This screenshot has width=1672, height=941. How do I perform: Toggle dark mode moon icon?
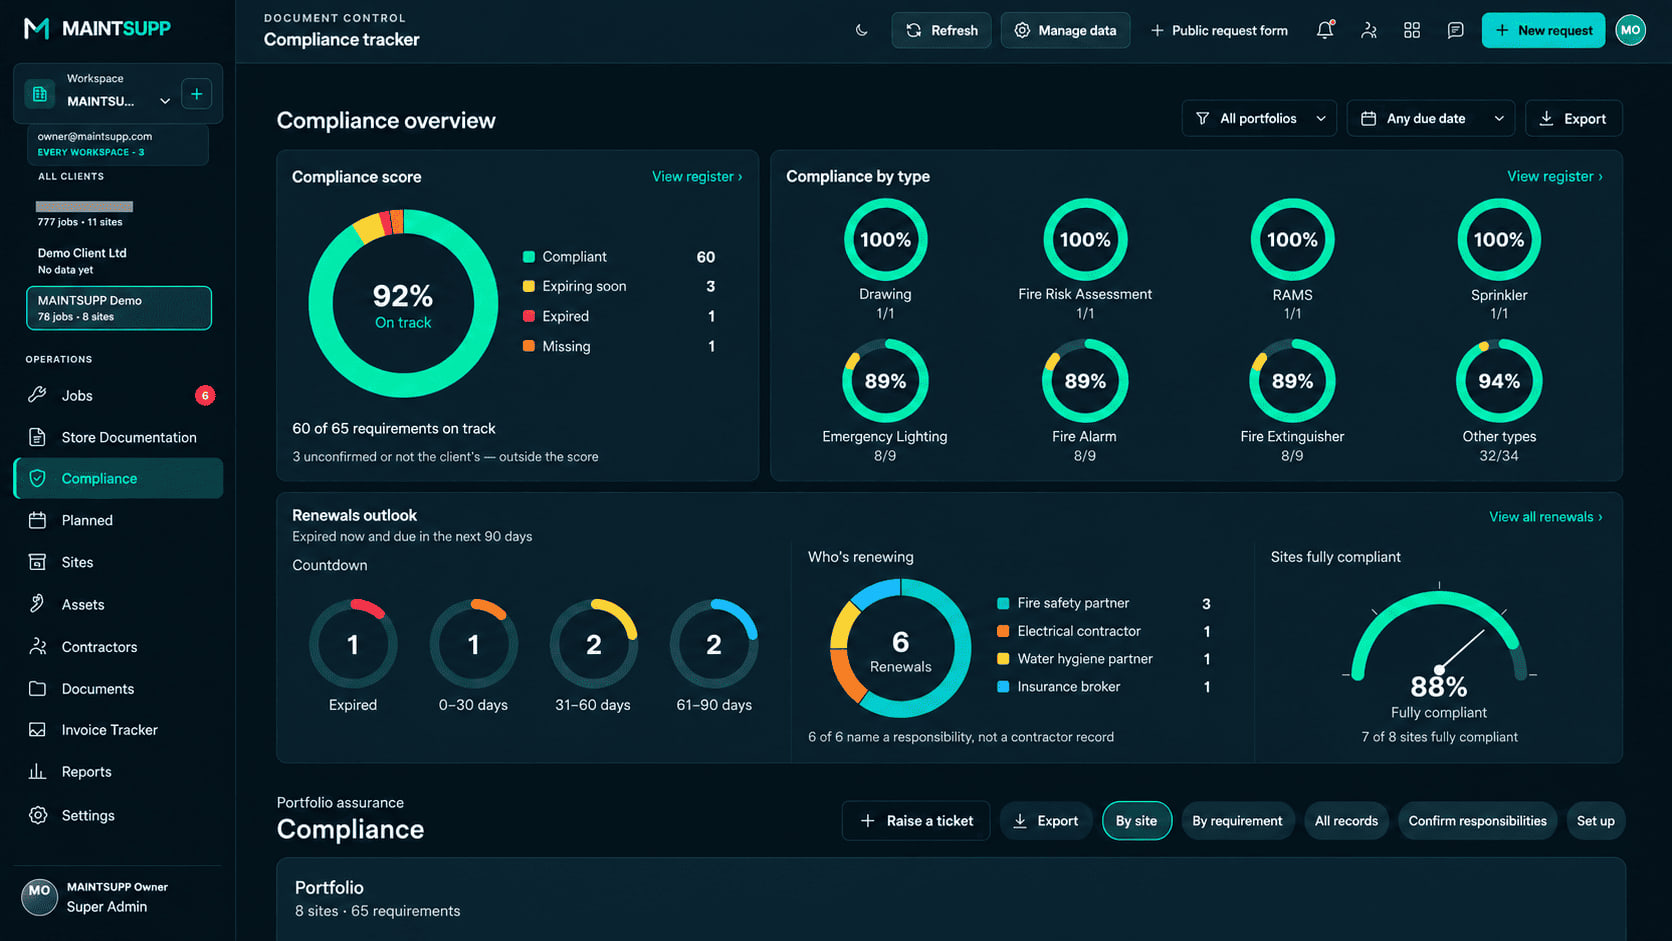[861, 30]
